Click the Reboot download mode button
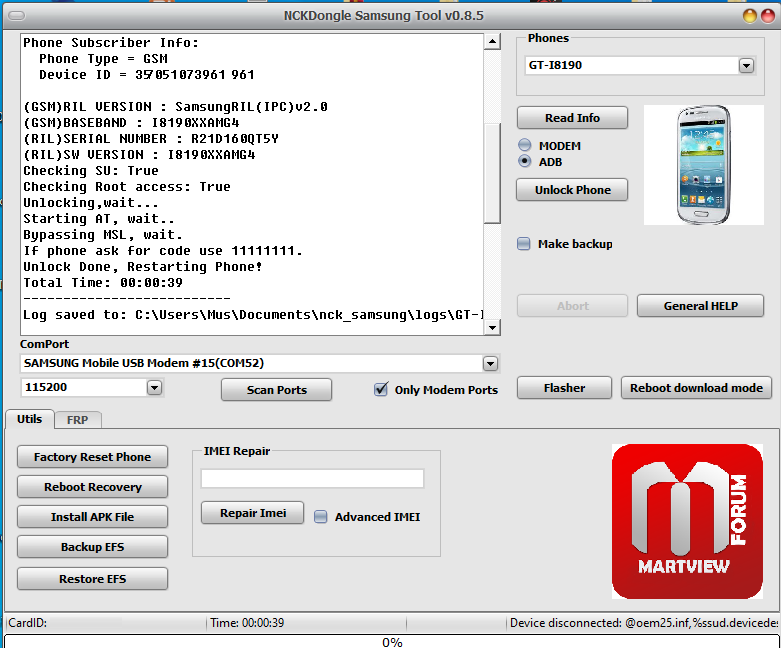The width and height of the screenshot is (781, 648). [x=696, y=388]
